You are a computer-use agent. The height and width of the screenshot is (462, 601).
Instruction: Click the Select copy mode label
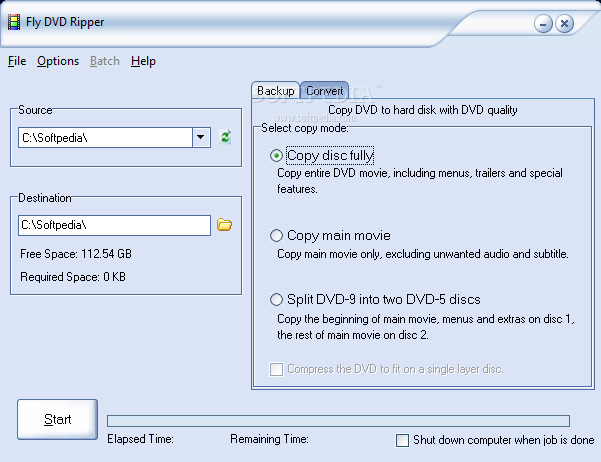[305, 128]
